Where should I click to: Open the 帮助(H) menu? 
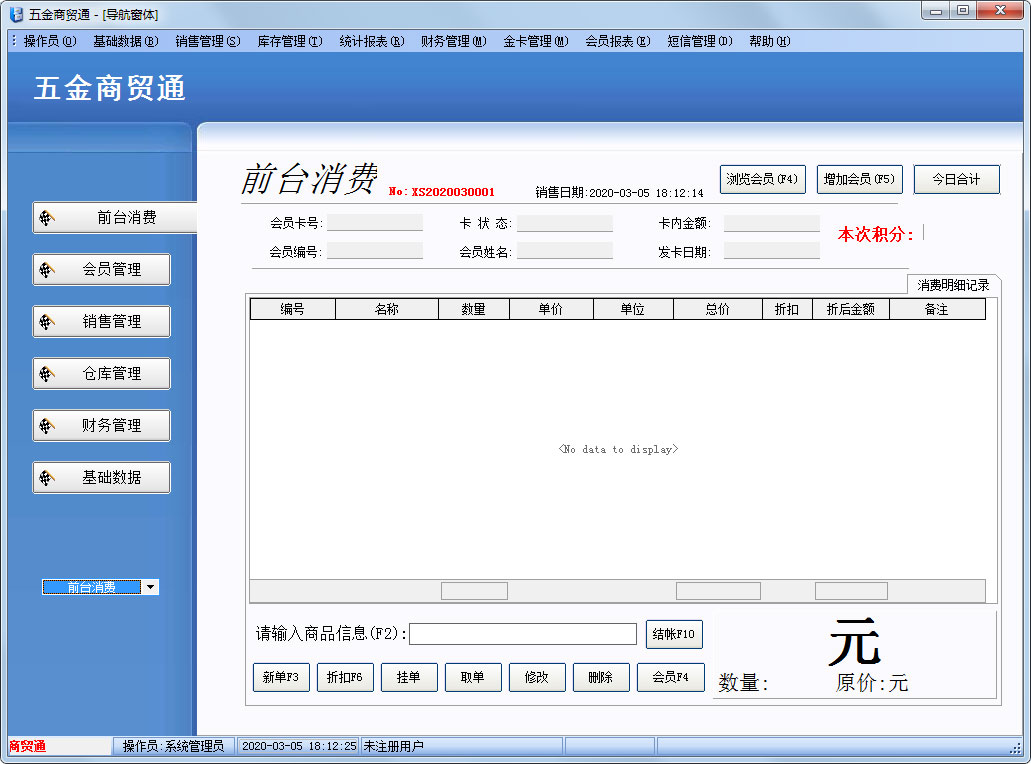tap(770, 41)
